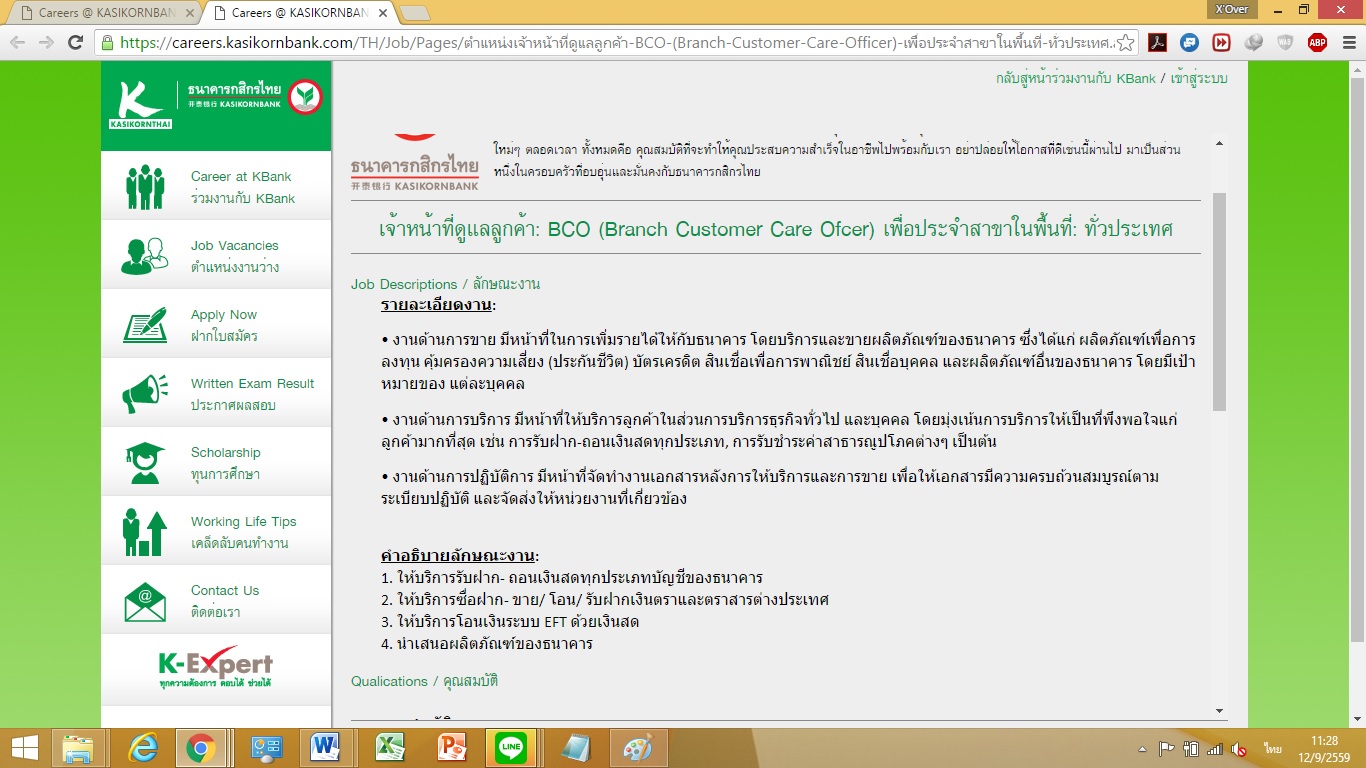Open the Windows Start button

25,748
